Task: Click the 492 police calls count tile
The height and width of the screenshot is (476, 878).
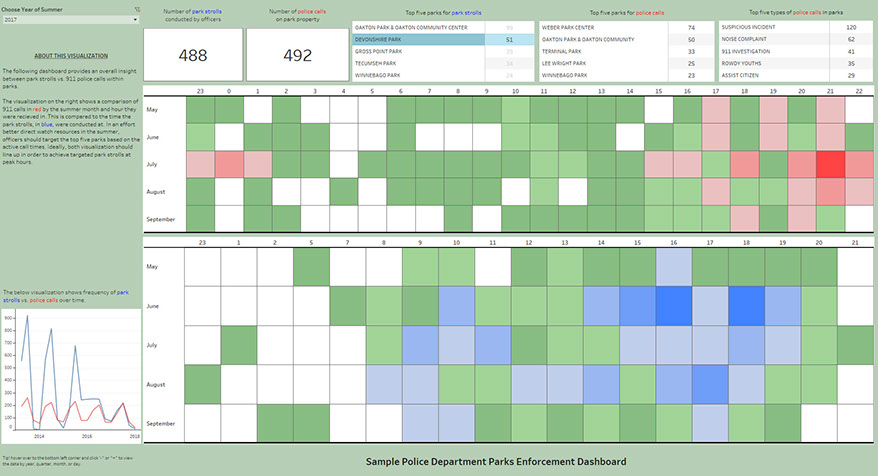Action: pyautogui.click(x=297, y=56)
